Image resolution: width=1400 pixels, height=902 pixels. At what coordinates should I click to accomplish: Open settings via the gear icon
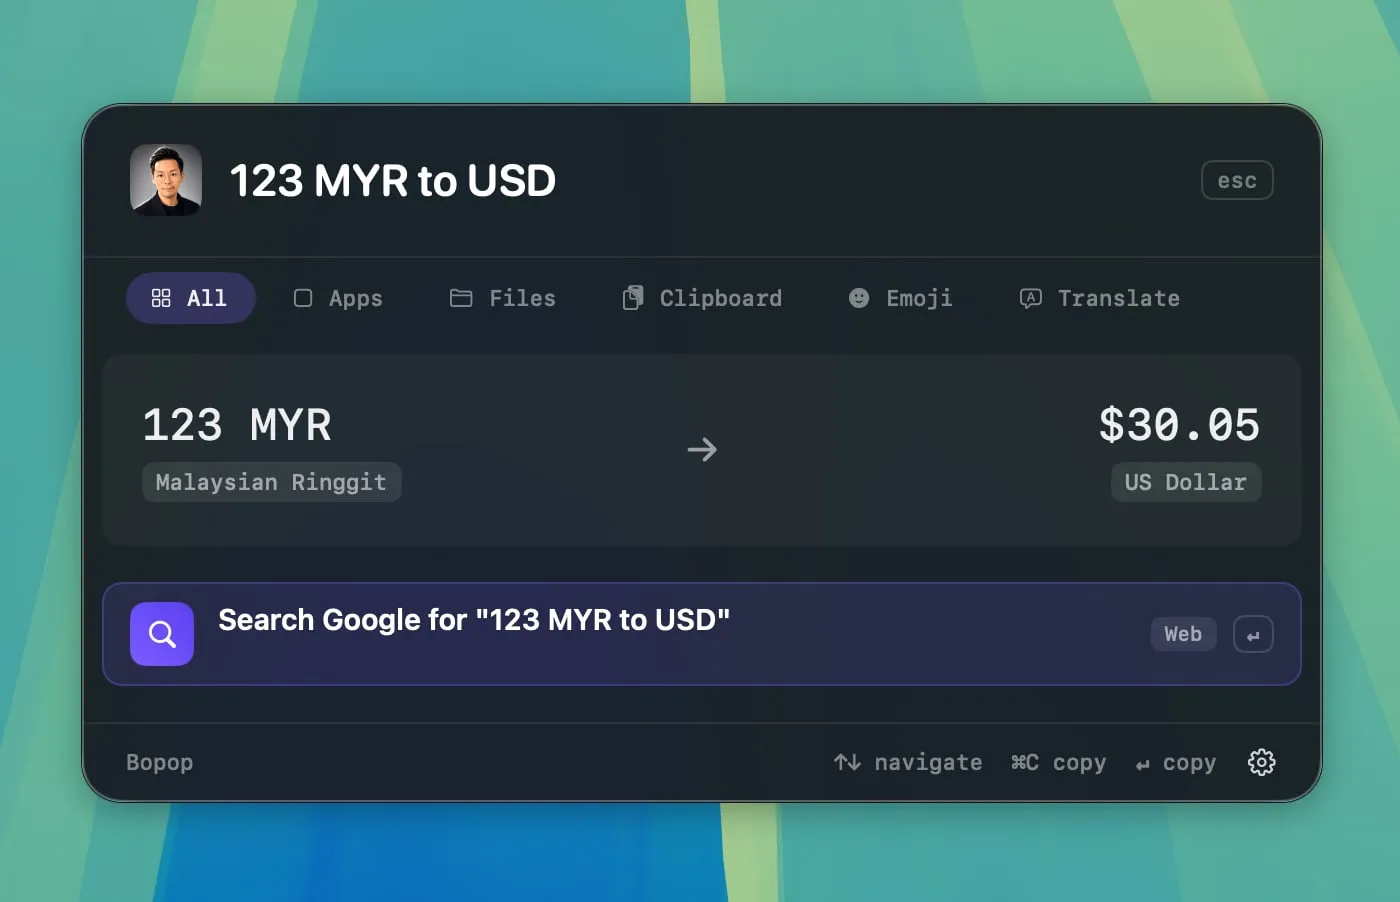(x=1262, y=762)
